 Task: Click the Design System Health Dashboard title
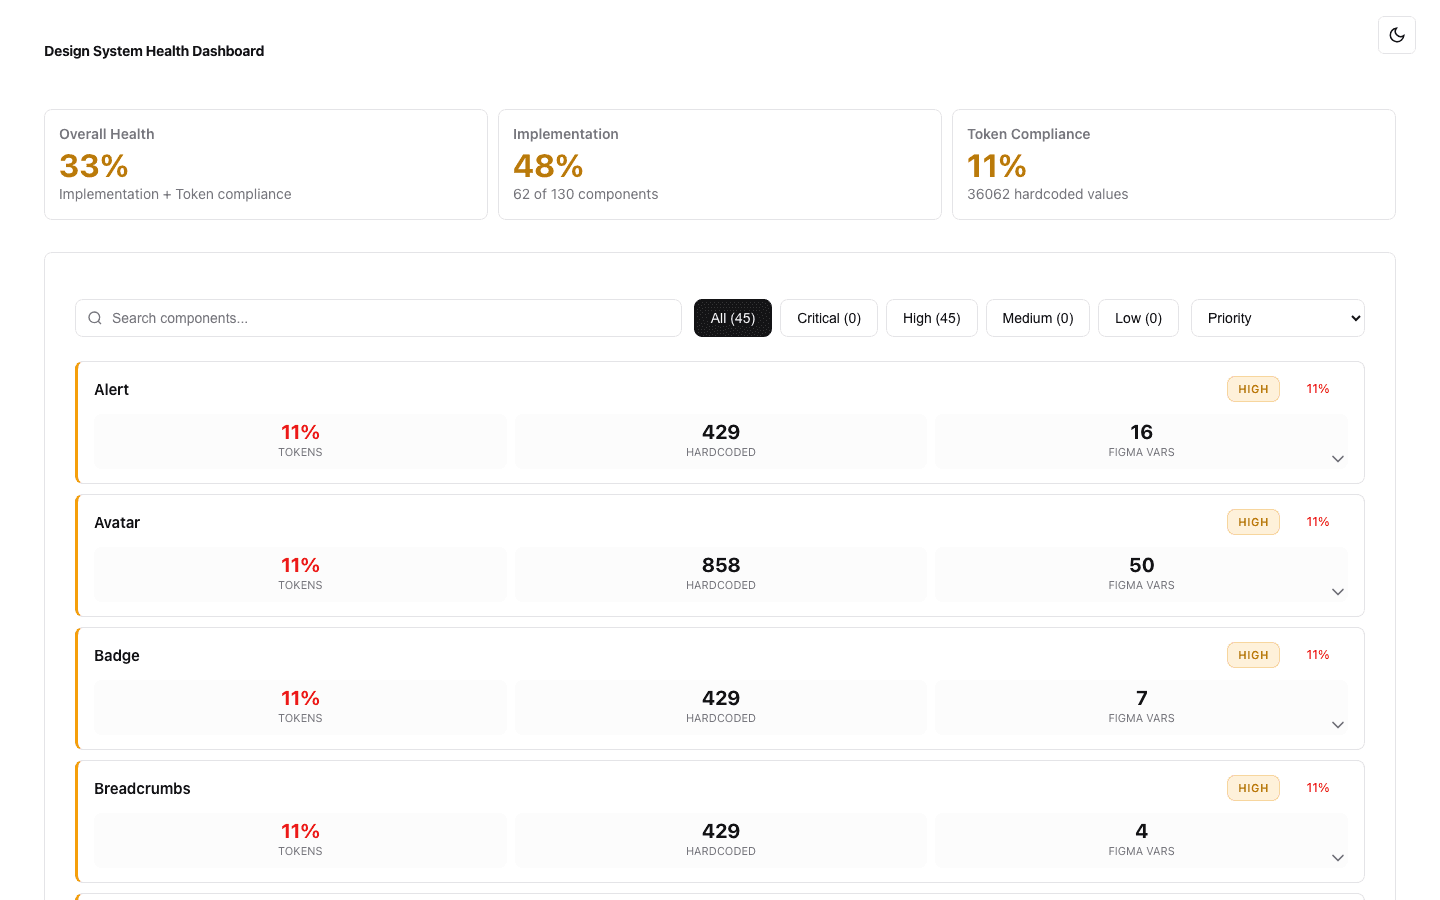tap(154, 51)
